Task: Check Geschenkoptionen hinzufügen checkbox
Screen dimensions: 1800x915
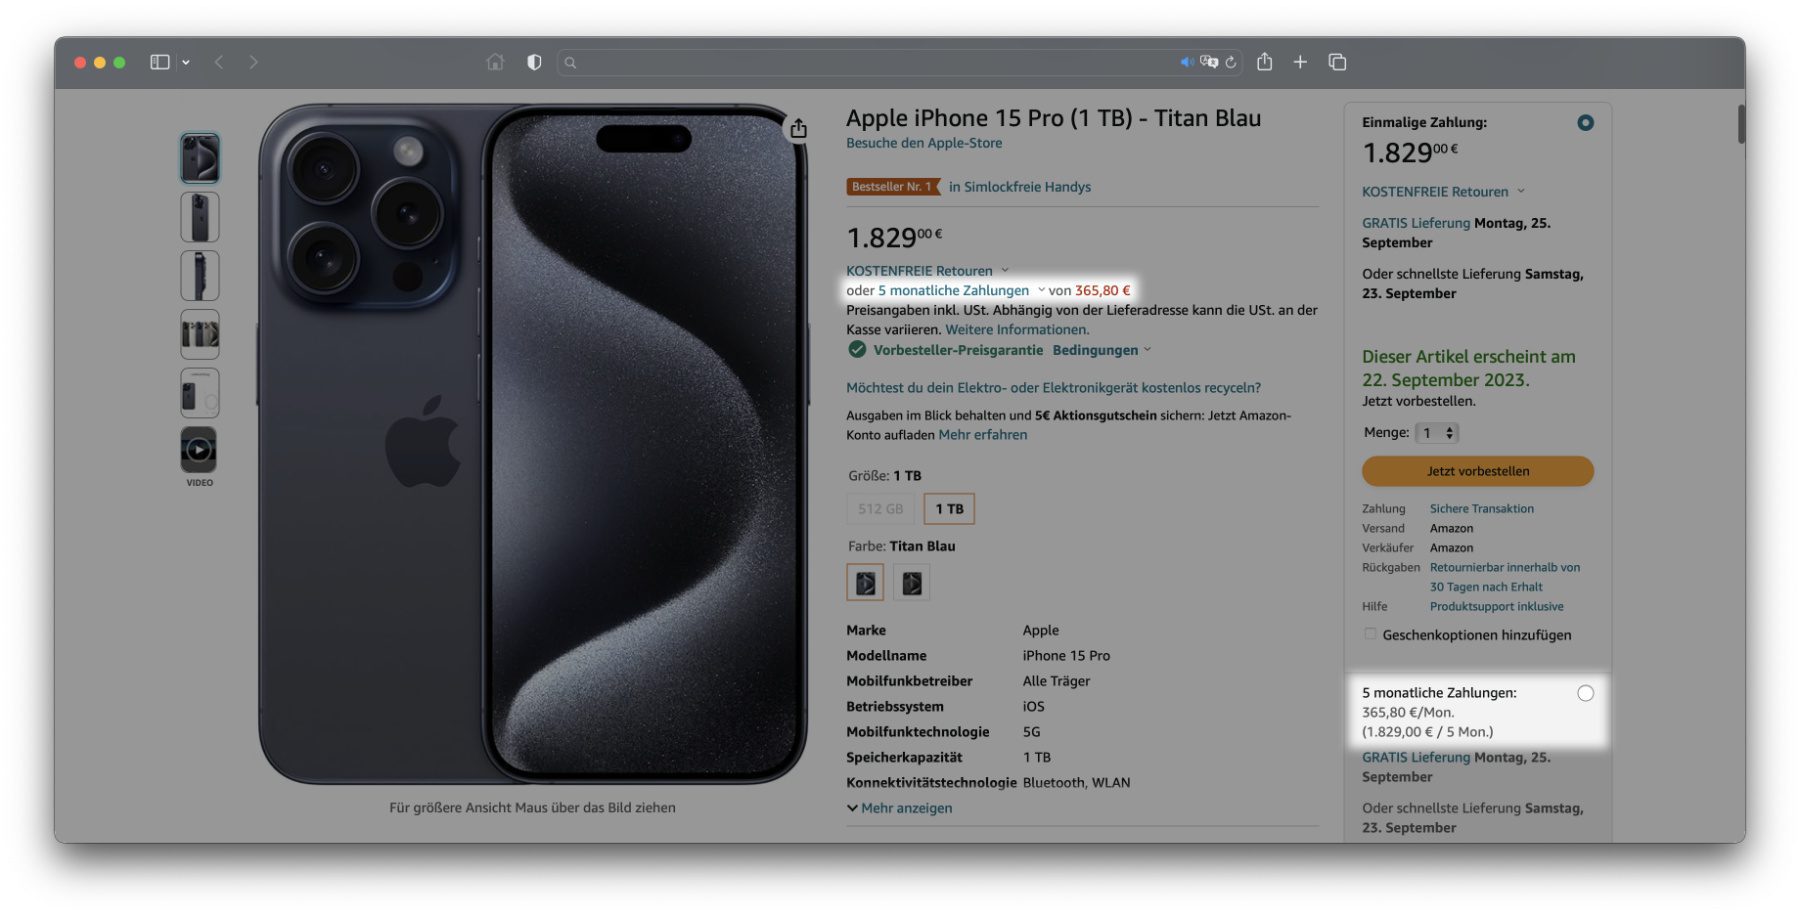Action: 1370,634
